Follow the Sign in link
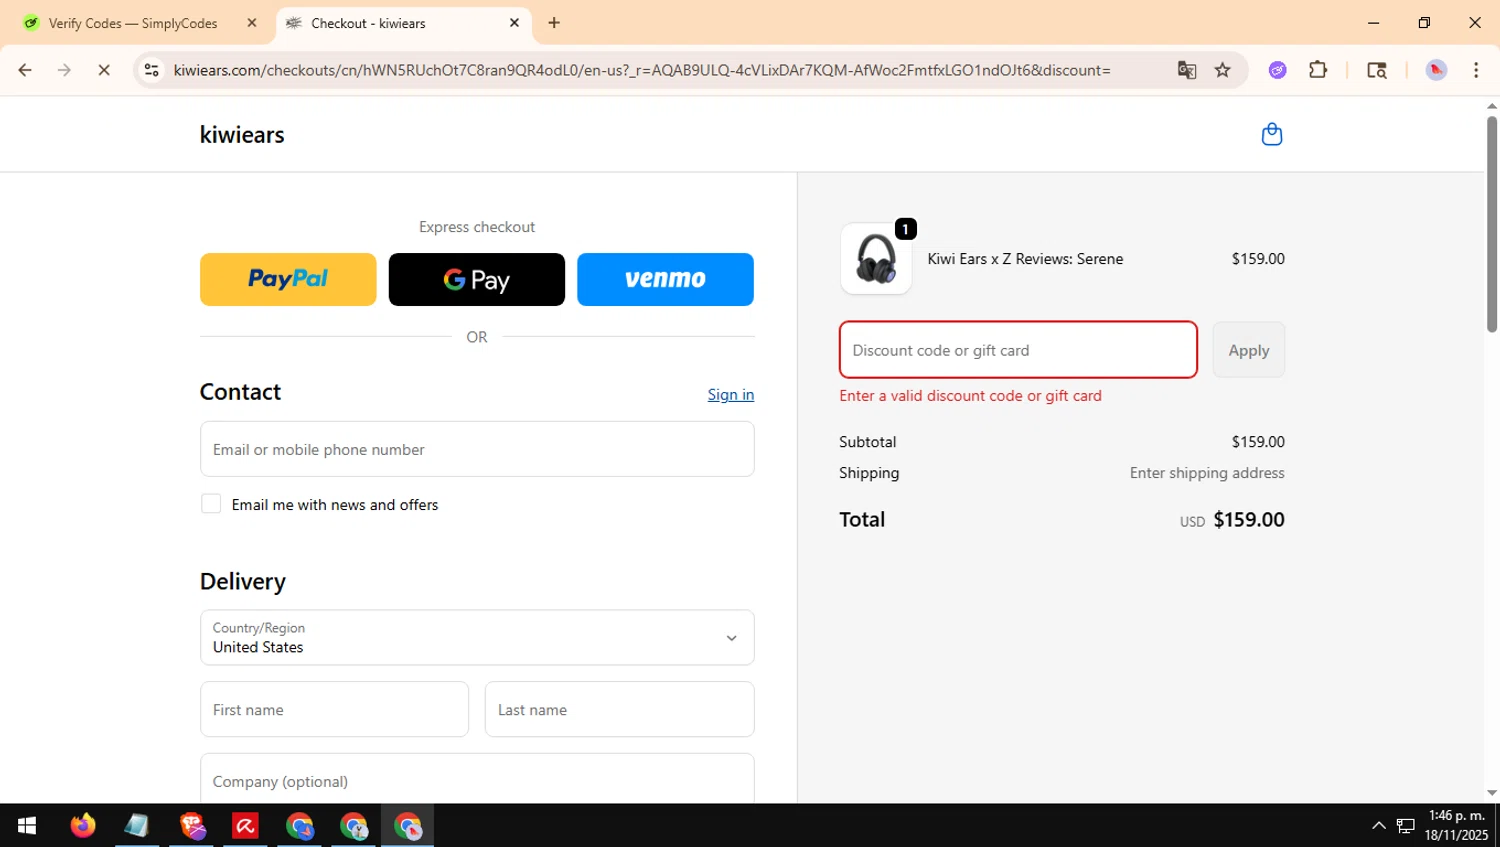The height and width of the screenshot is (847, 1500). coord(731,394)
